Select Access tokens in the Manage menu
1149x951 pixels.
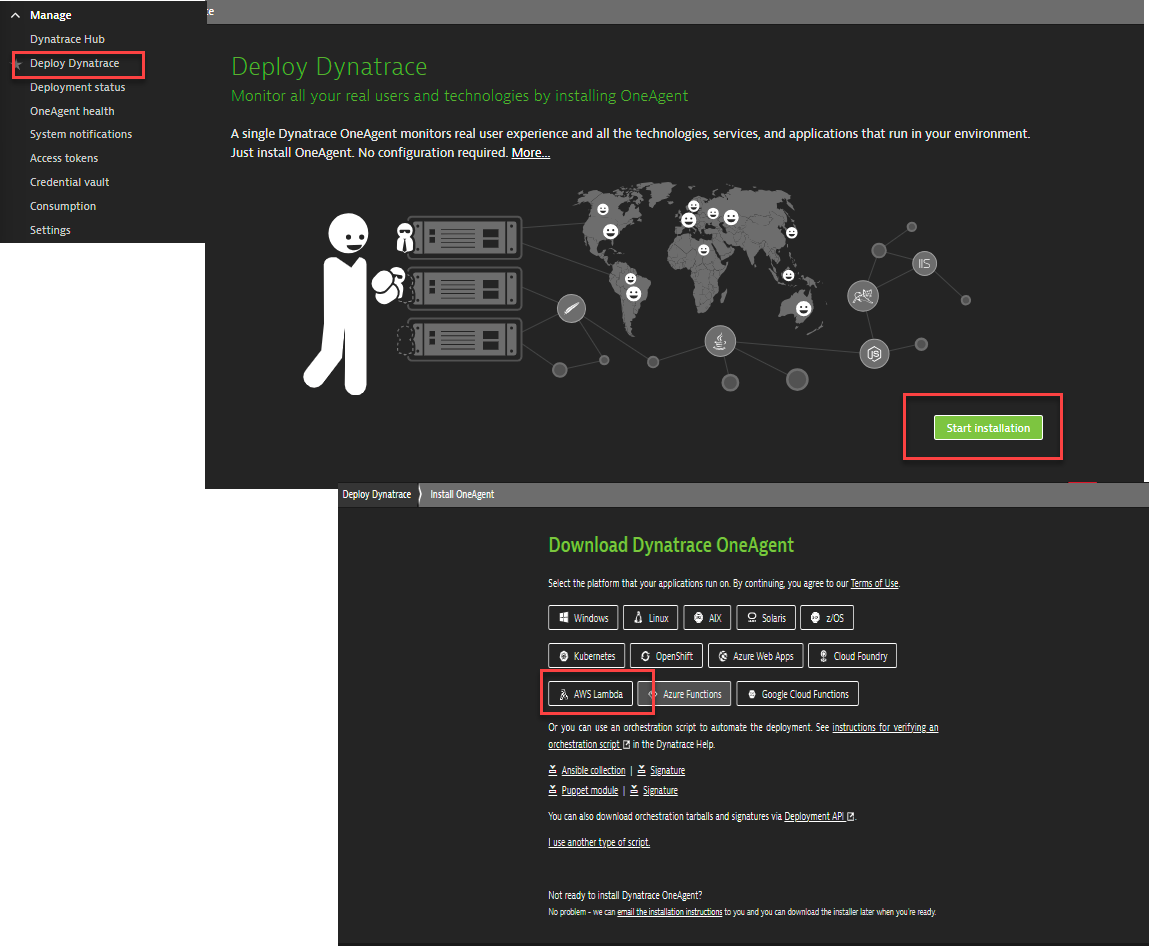pos(64,158)
